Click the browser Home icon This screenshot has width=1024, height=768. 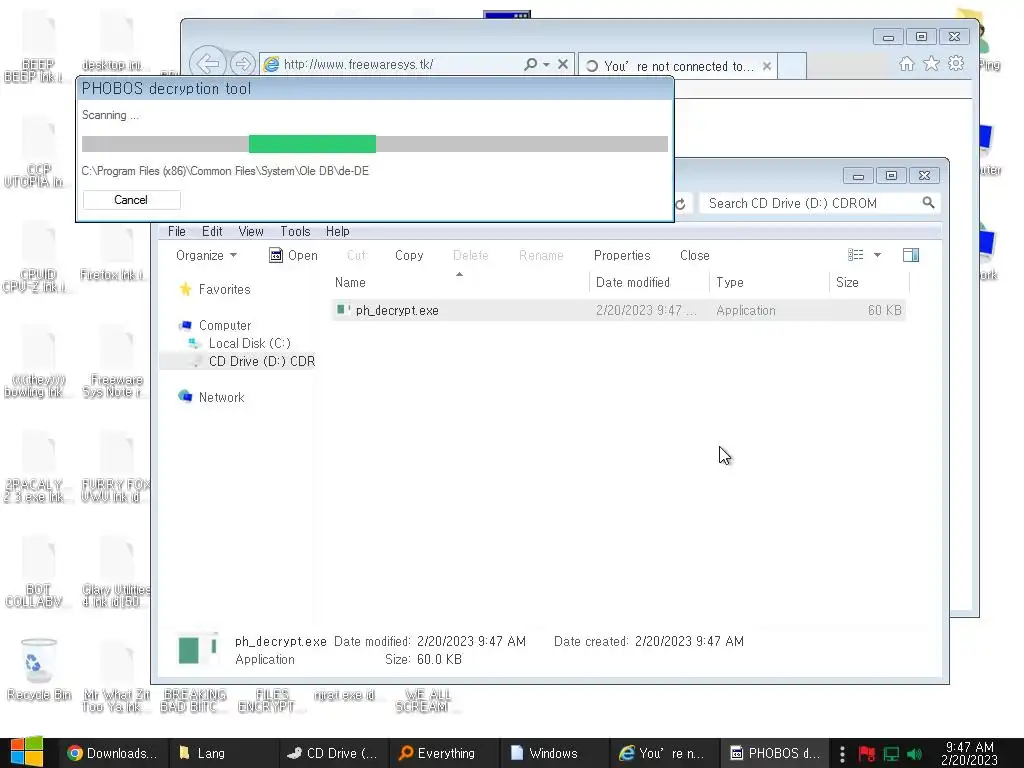tap(906, 63)
